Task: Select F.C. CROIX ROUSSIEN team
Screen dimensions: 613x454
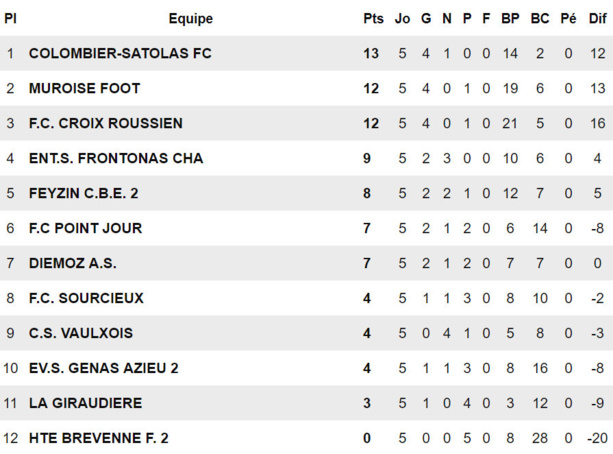Action: pyautogui.click(x=105, y=123)
